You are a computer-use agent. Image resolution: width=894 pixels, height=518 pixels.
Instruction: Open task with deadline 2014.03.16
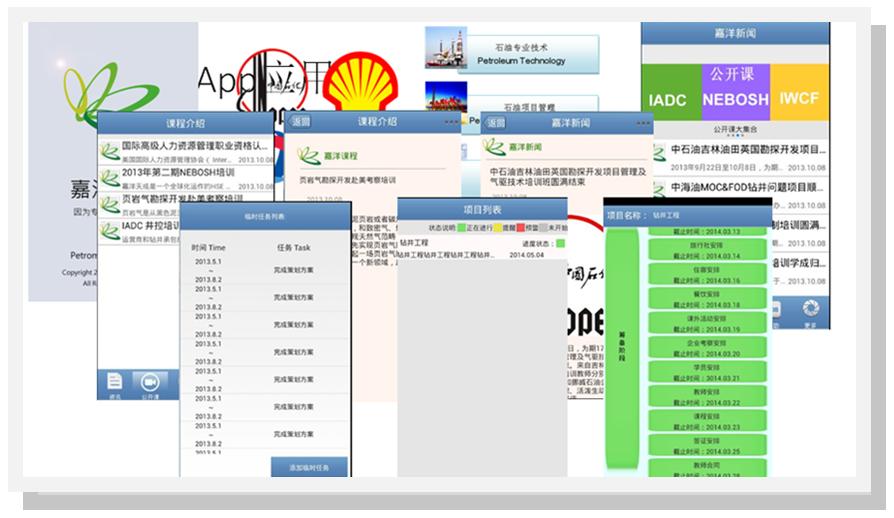(708, 275)
